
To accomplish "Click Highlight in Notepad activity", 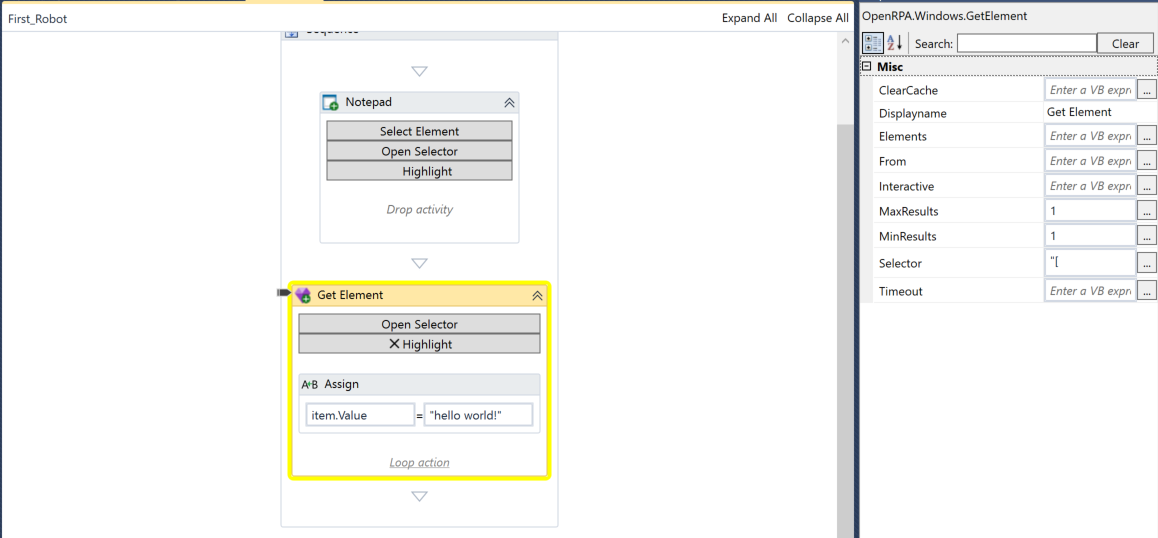I will [419, 171].
